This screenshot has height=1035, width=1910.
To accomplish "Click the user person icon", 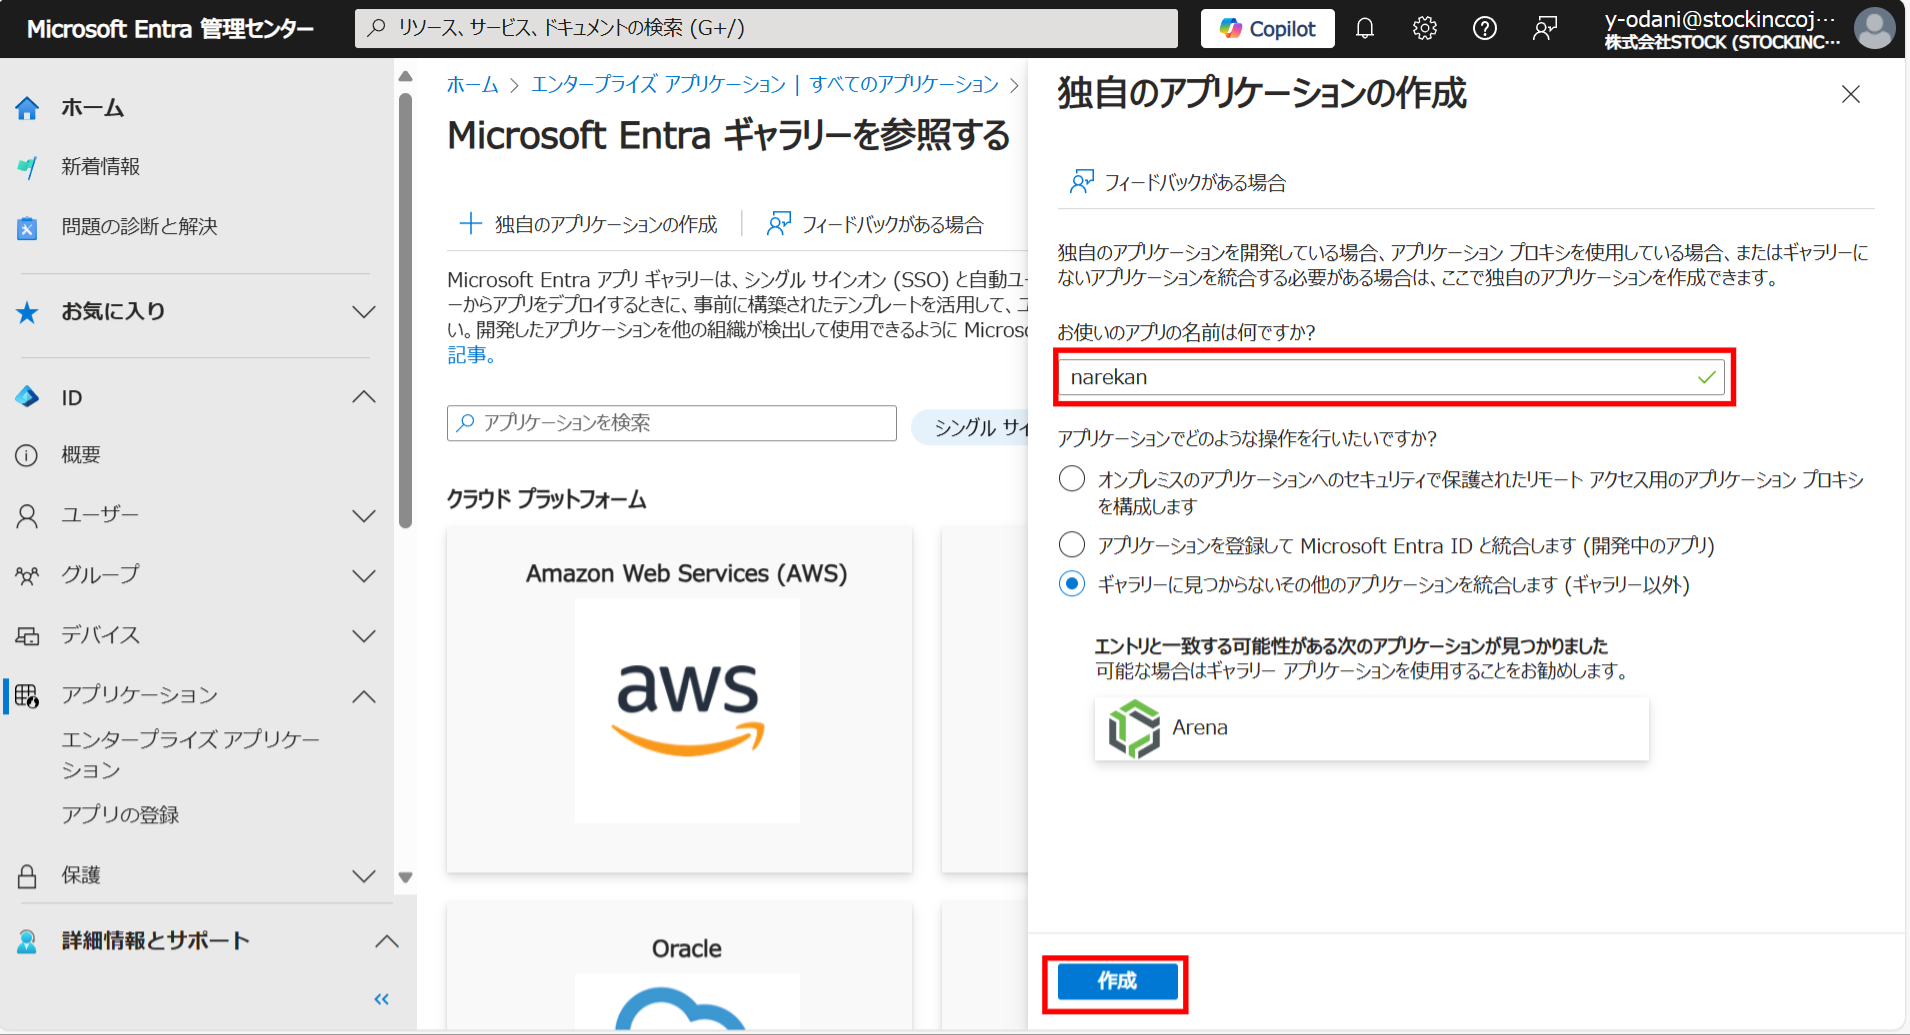I will point(27,516).
